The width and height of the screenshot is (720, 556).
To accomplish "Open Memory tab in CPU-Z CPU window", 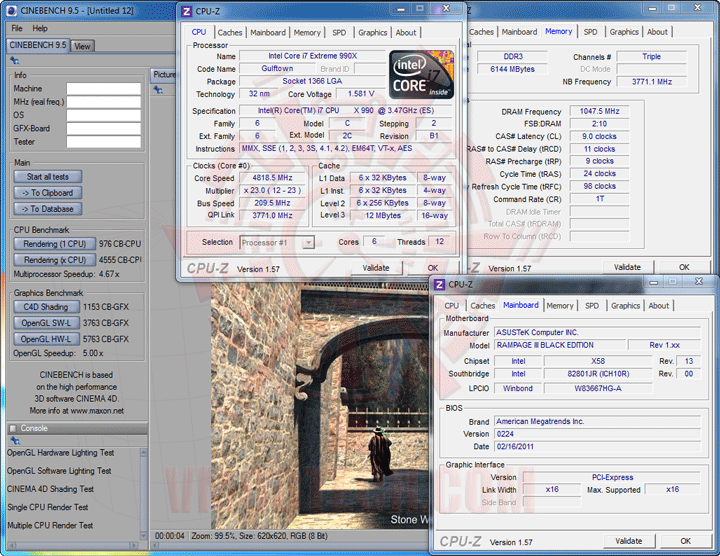I will point(307,33).
